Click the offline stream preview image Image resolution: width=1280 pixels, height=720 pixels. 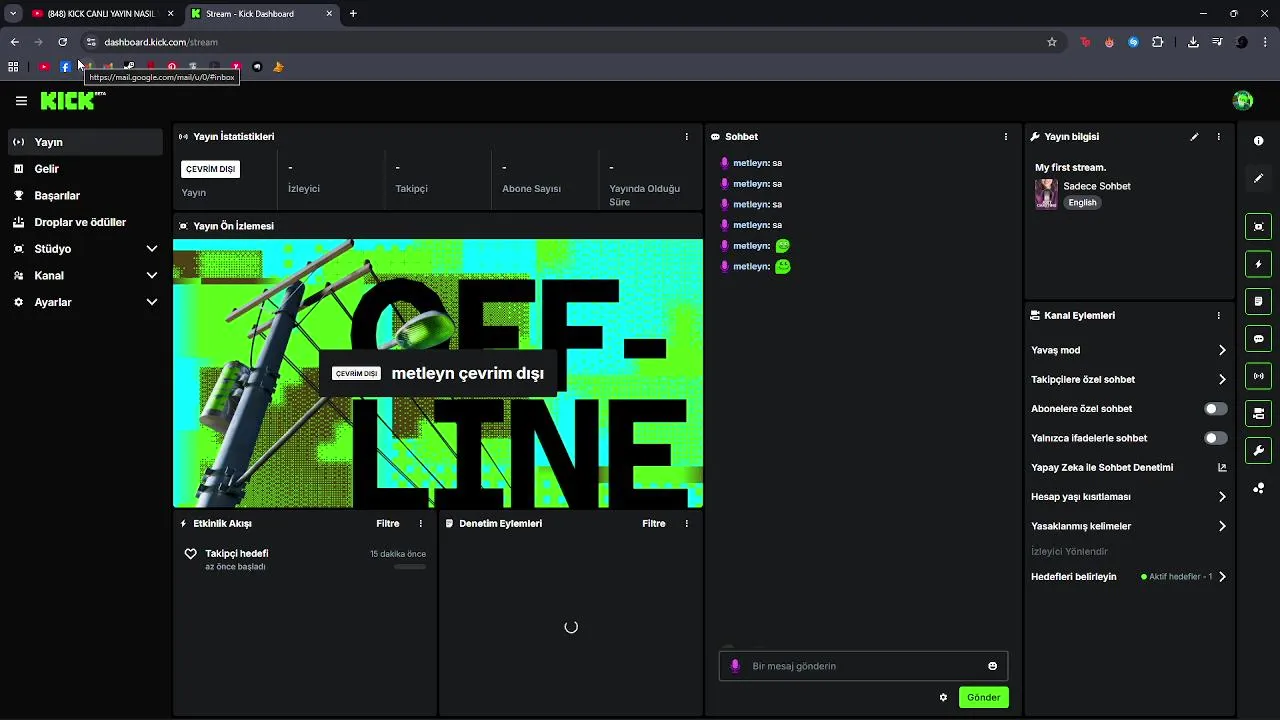coord(438,373)
